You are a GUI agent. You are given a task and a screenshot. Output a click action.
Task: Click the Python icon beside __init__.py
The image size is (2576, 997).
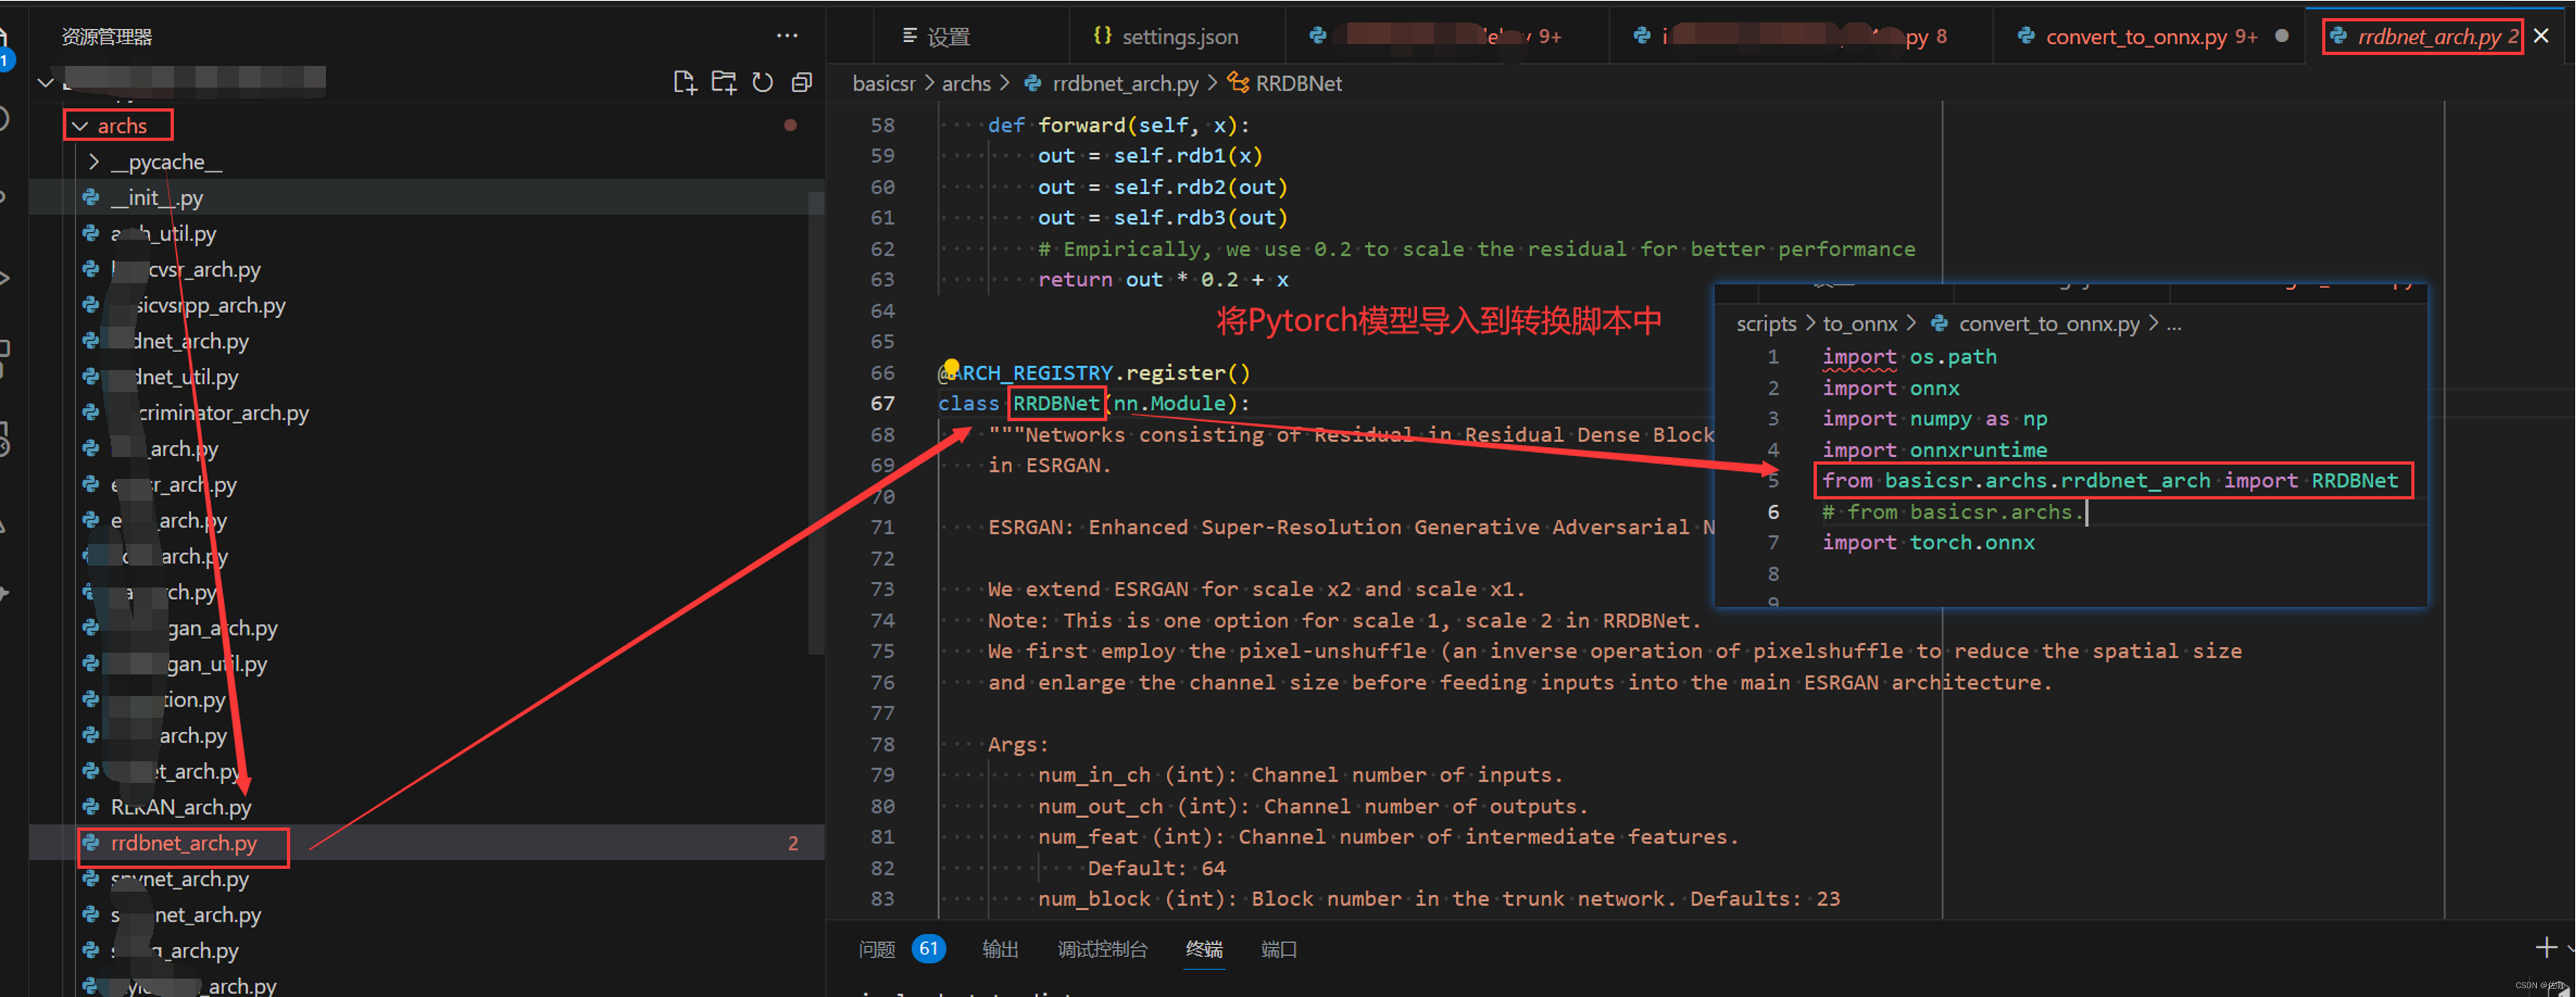[x=91, y=197]
